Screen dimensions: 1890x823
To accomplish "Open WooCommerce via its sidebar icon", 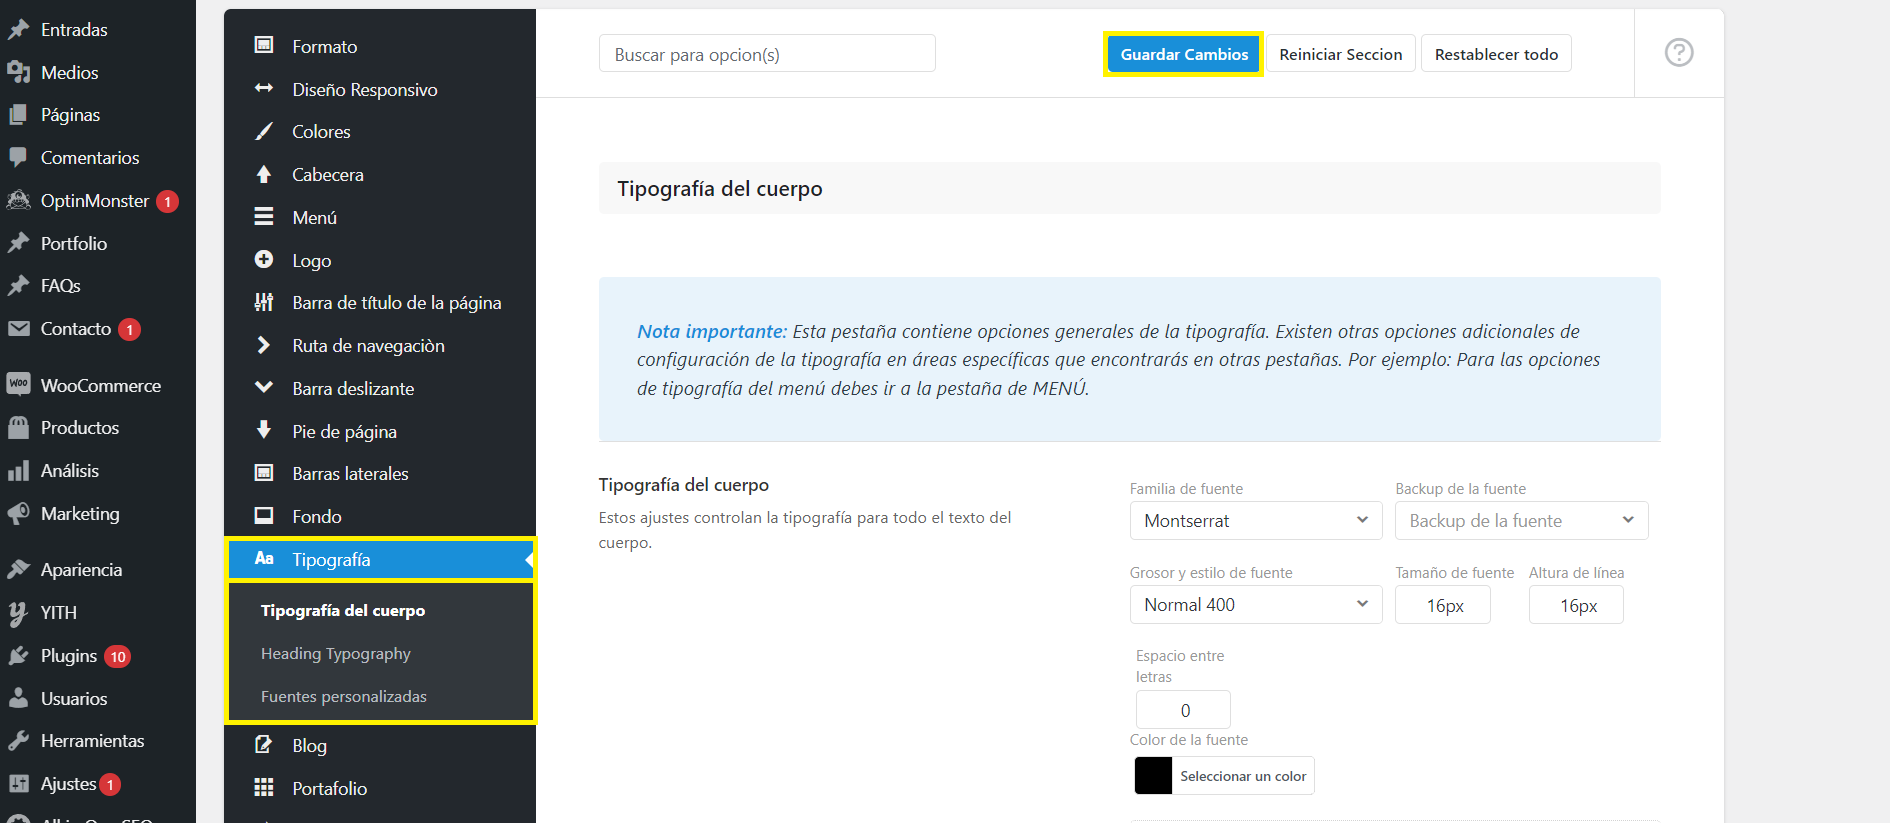I will tap(18, 385).
